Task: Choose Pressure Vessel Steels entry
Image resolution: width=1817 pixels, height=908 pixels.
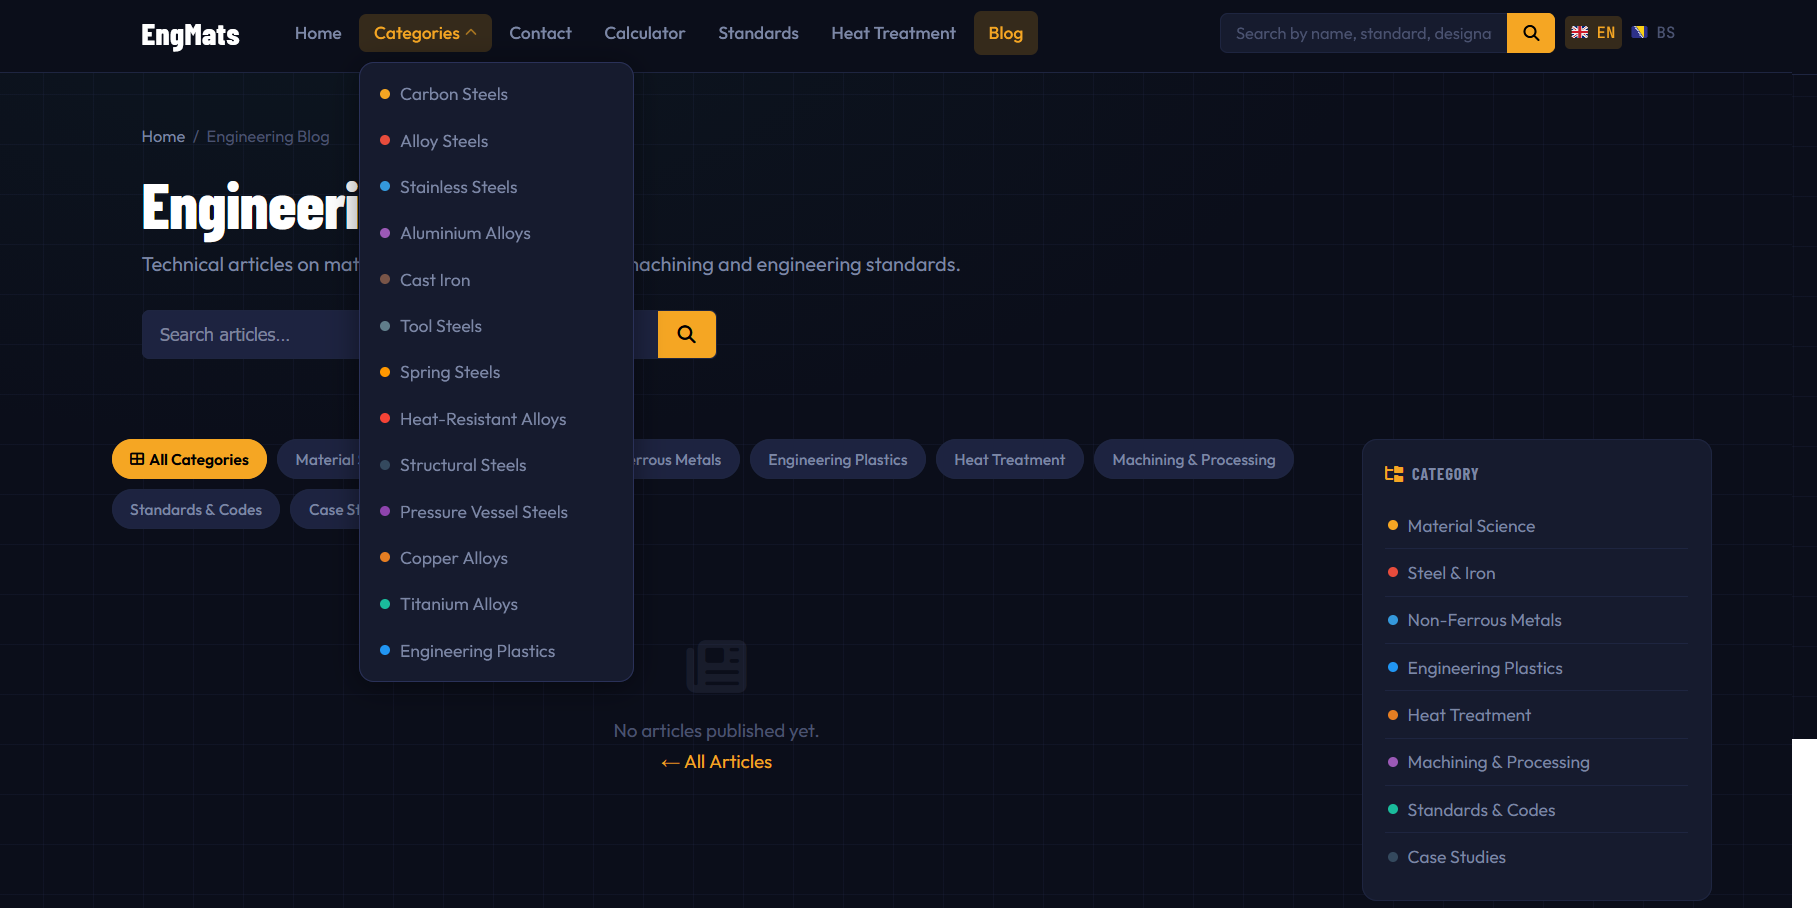Action: pyautogui.click(x=496, y=512)
